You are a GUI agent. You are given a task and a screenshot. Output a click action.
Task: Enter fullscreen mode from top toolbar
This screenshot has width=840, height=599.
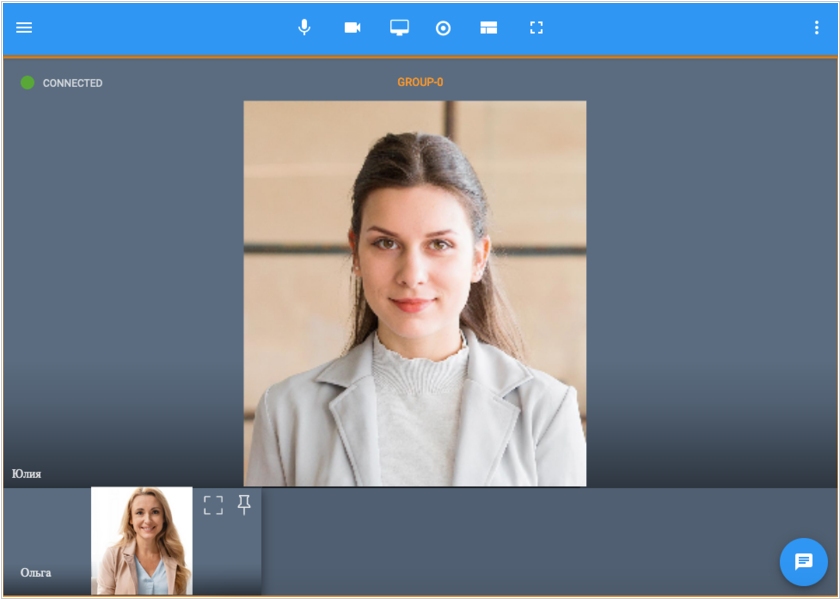[x=536, y=28]
